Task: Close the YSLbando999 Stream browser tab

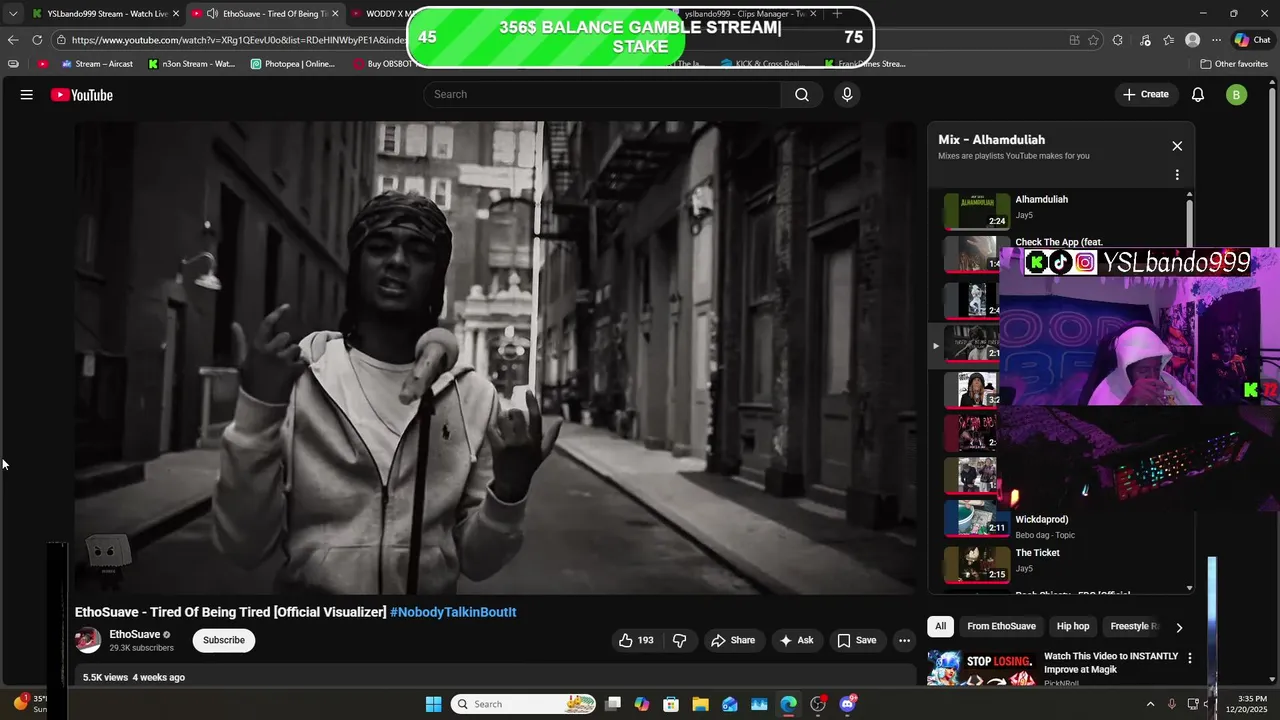Action: pos(176,14)
